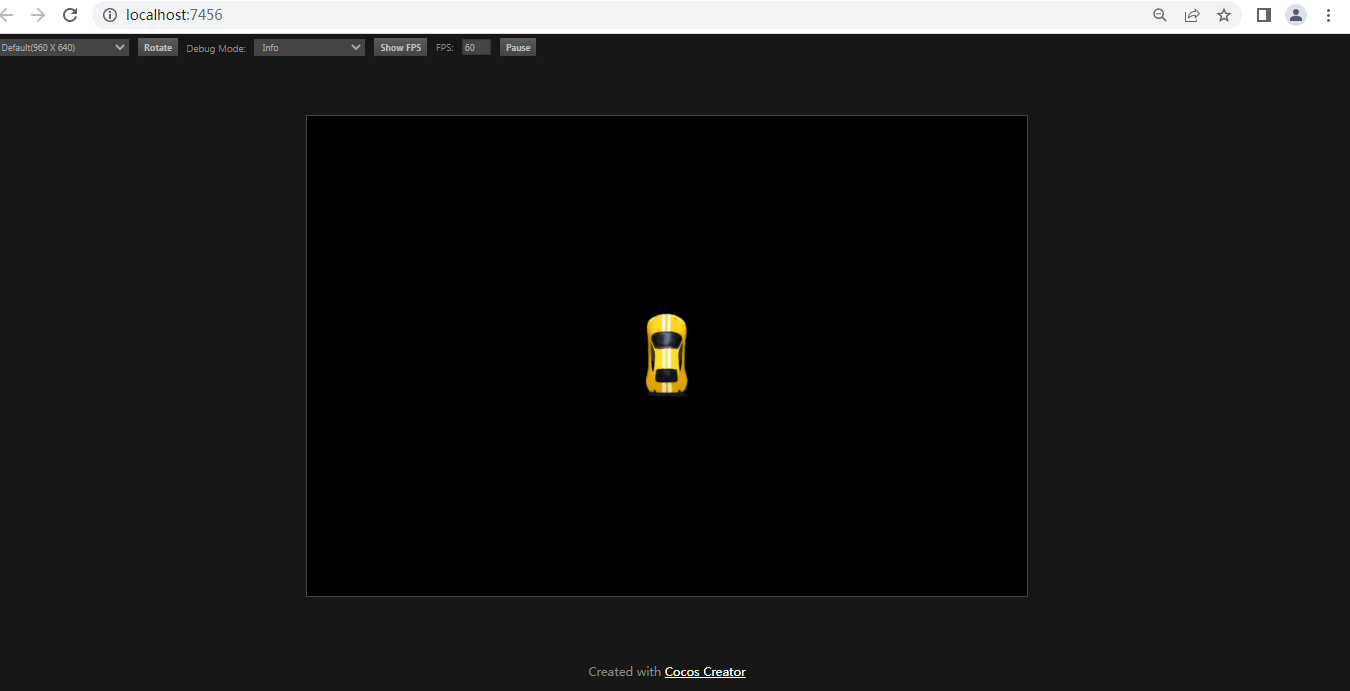Open the browser zoom control
The width and height of the screenshot is (1350, 691).
click(1160, 15)
